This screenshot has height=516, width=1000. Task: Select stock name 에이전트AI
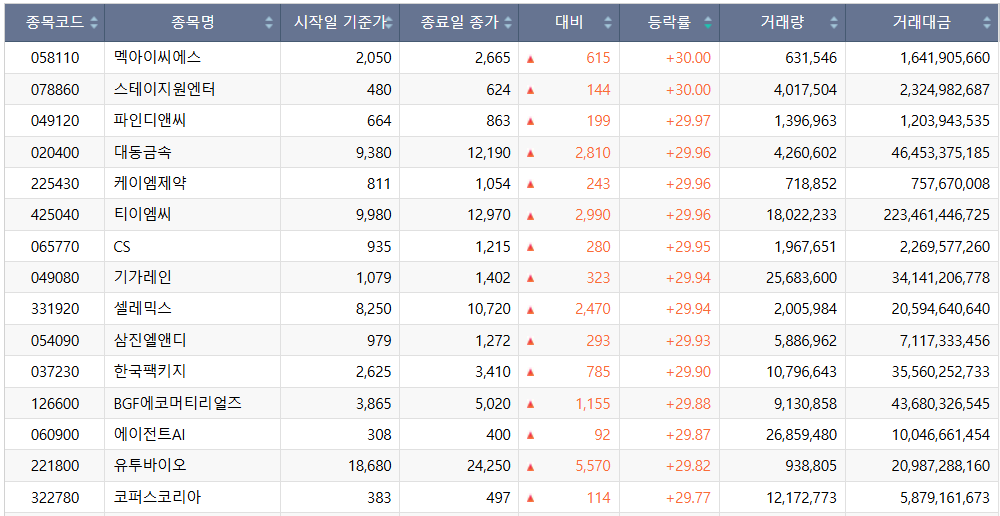pyautogui.click(x=150, y=435)
